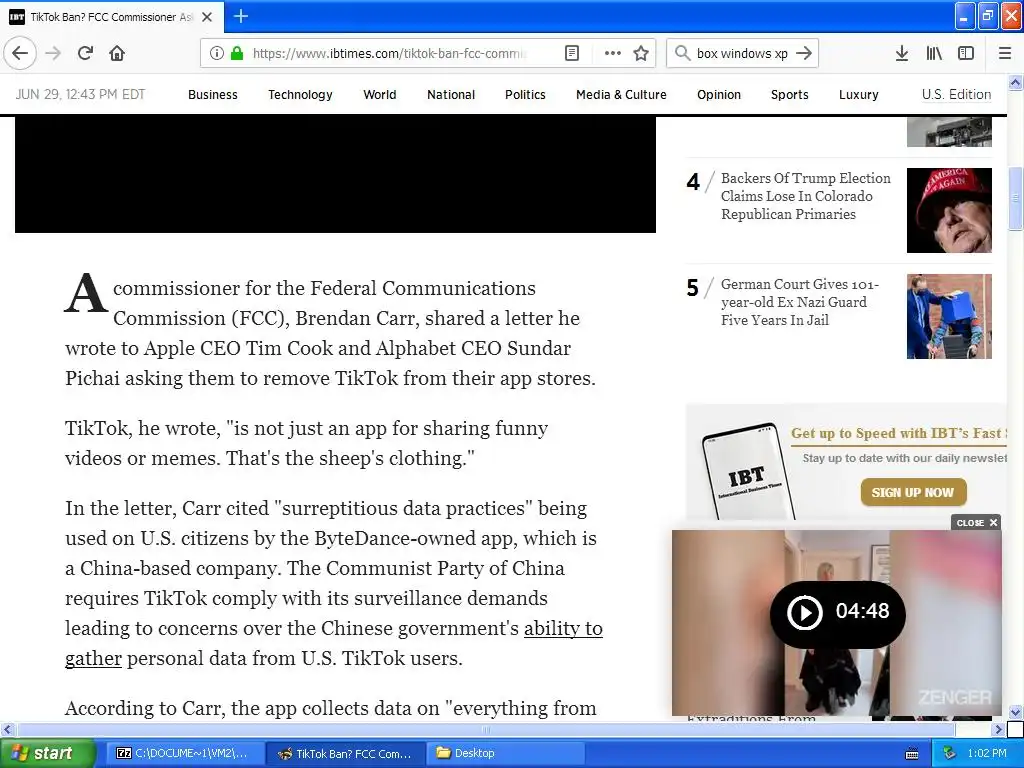Image resolution: width=1024 pixels, height=768 pixels.
Task: Expand the U.S. Edition selector
Action: point(956,95)
